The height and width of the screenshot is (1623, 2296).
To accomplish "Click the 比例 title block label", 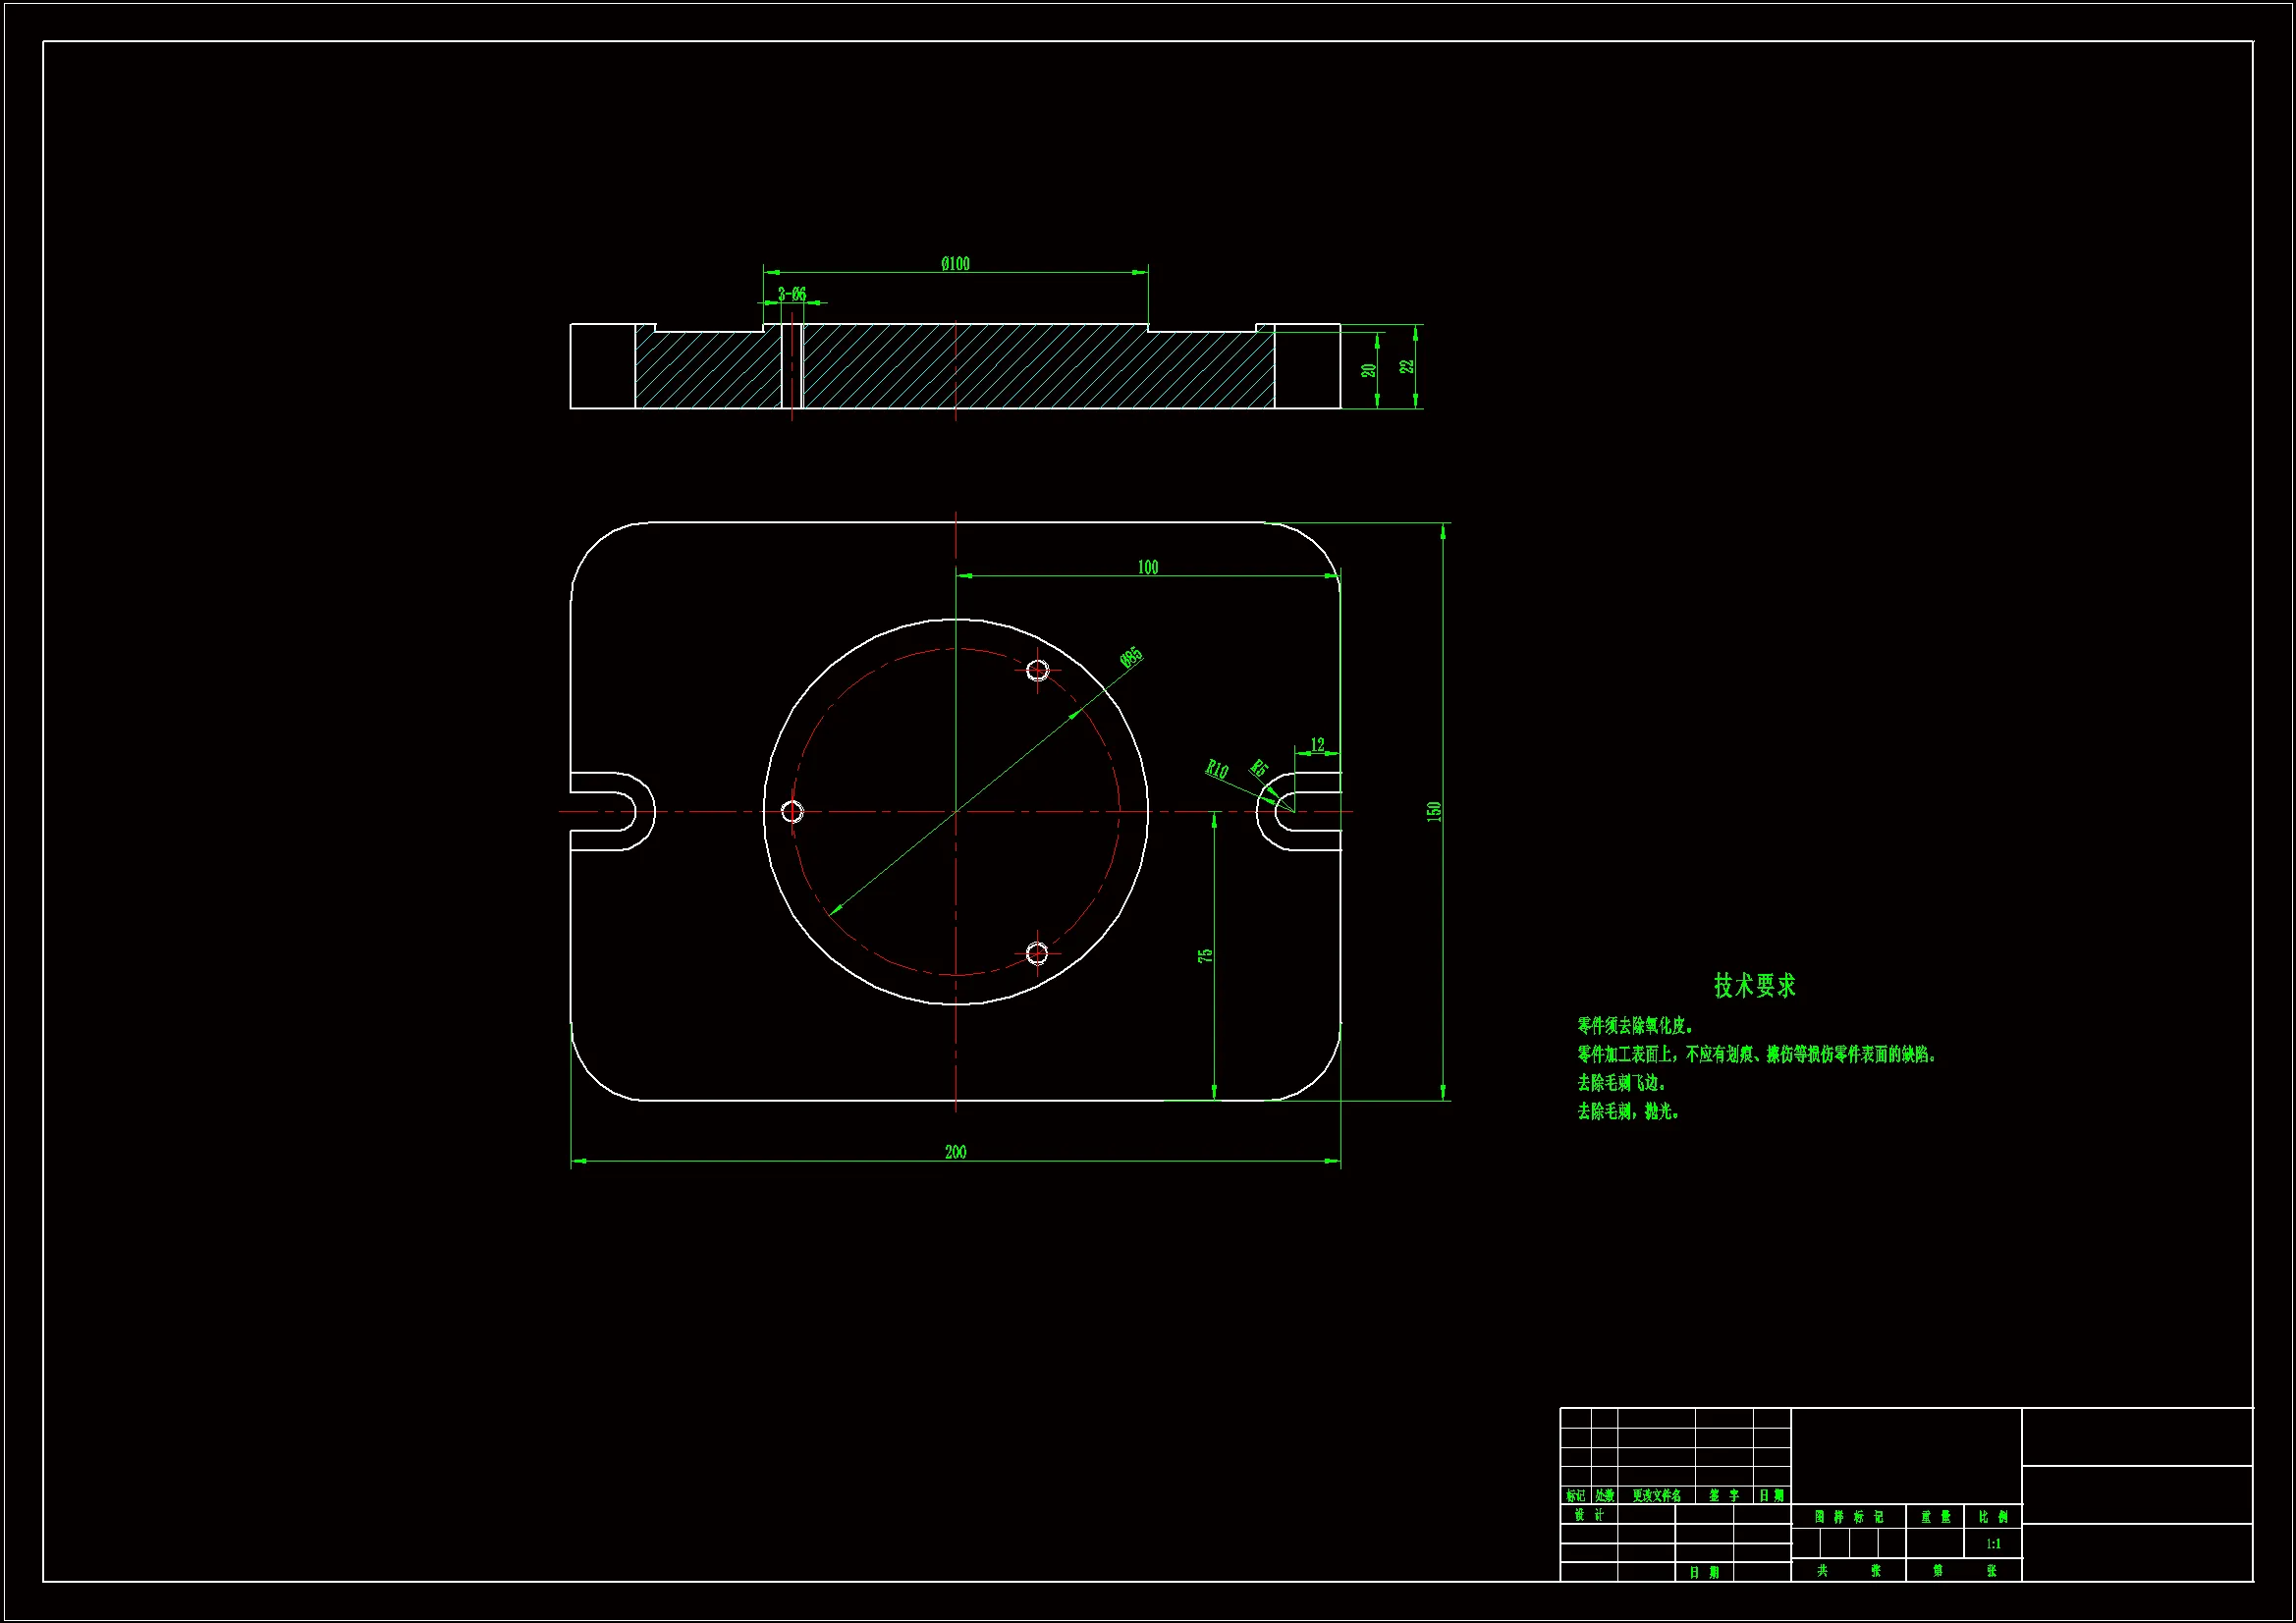I will pyautogui.click(x=1993, y=1517).
